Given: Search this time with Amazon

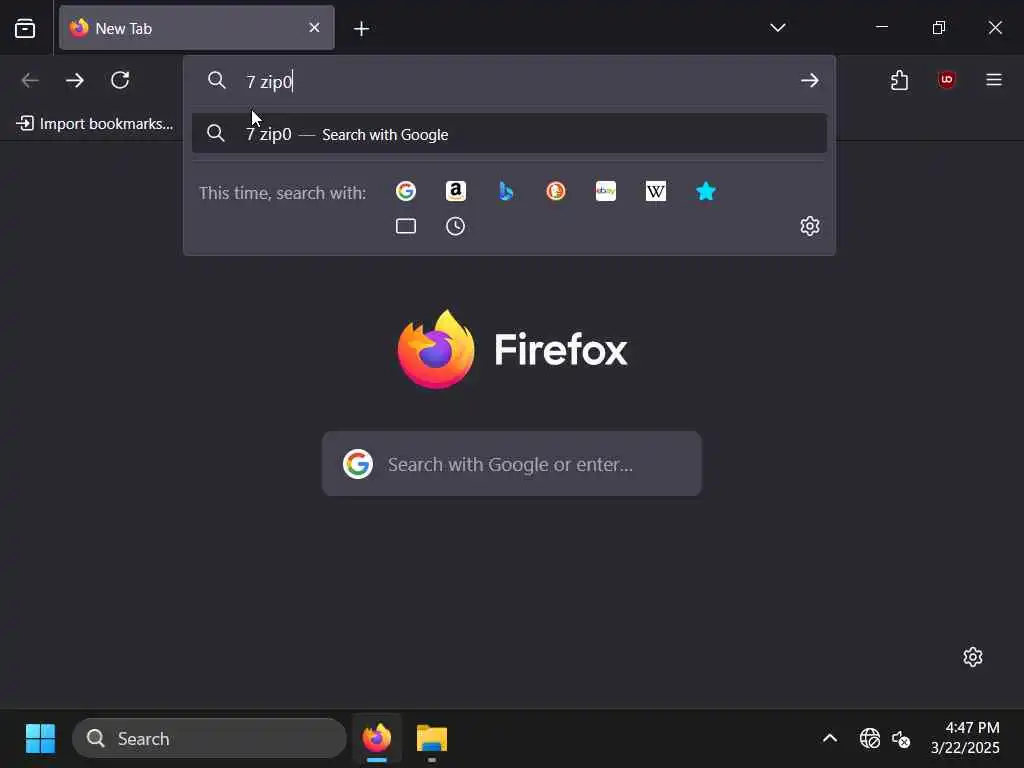Looking at the screenshot, I should click(x=456, y=191).
